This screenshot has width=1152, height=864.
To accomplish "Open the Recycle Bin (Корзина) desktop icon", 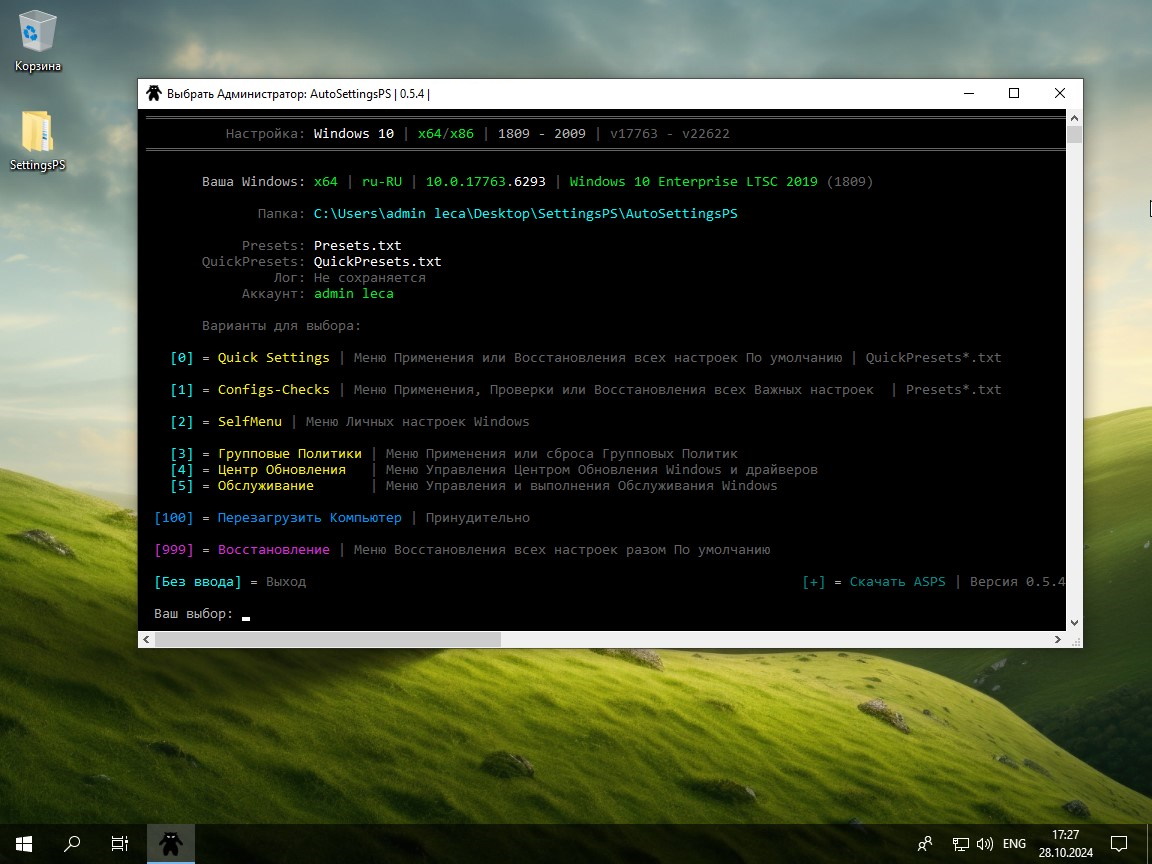I will pyautogui.click(x=37, y=41).
